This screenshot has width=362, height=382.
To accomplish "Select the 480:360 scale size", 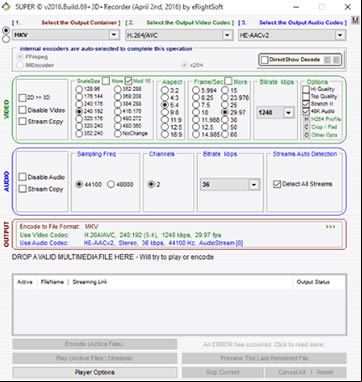I will 117,126.
